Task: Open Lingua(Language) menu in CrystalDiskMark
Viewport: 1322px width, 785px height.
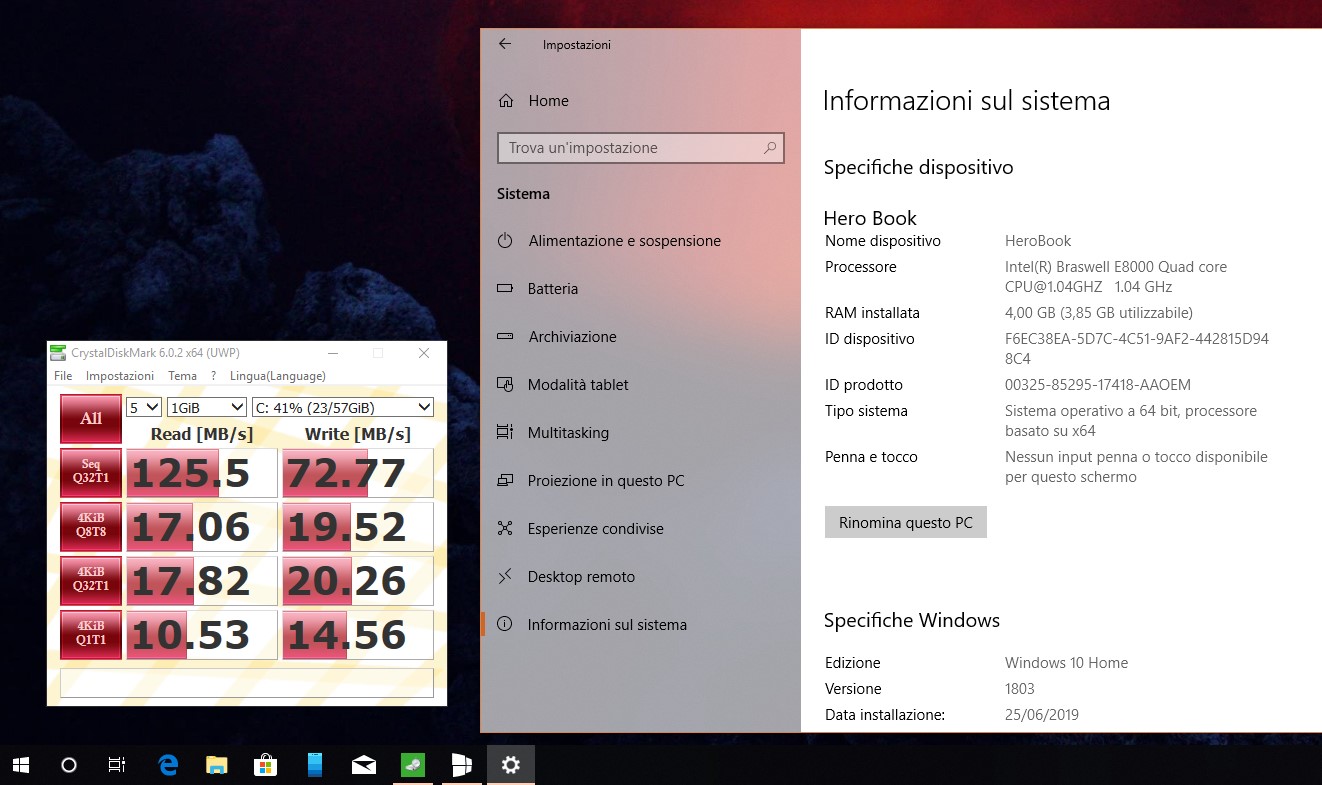Action: pyautogui.click(x=278, y=376)
